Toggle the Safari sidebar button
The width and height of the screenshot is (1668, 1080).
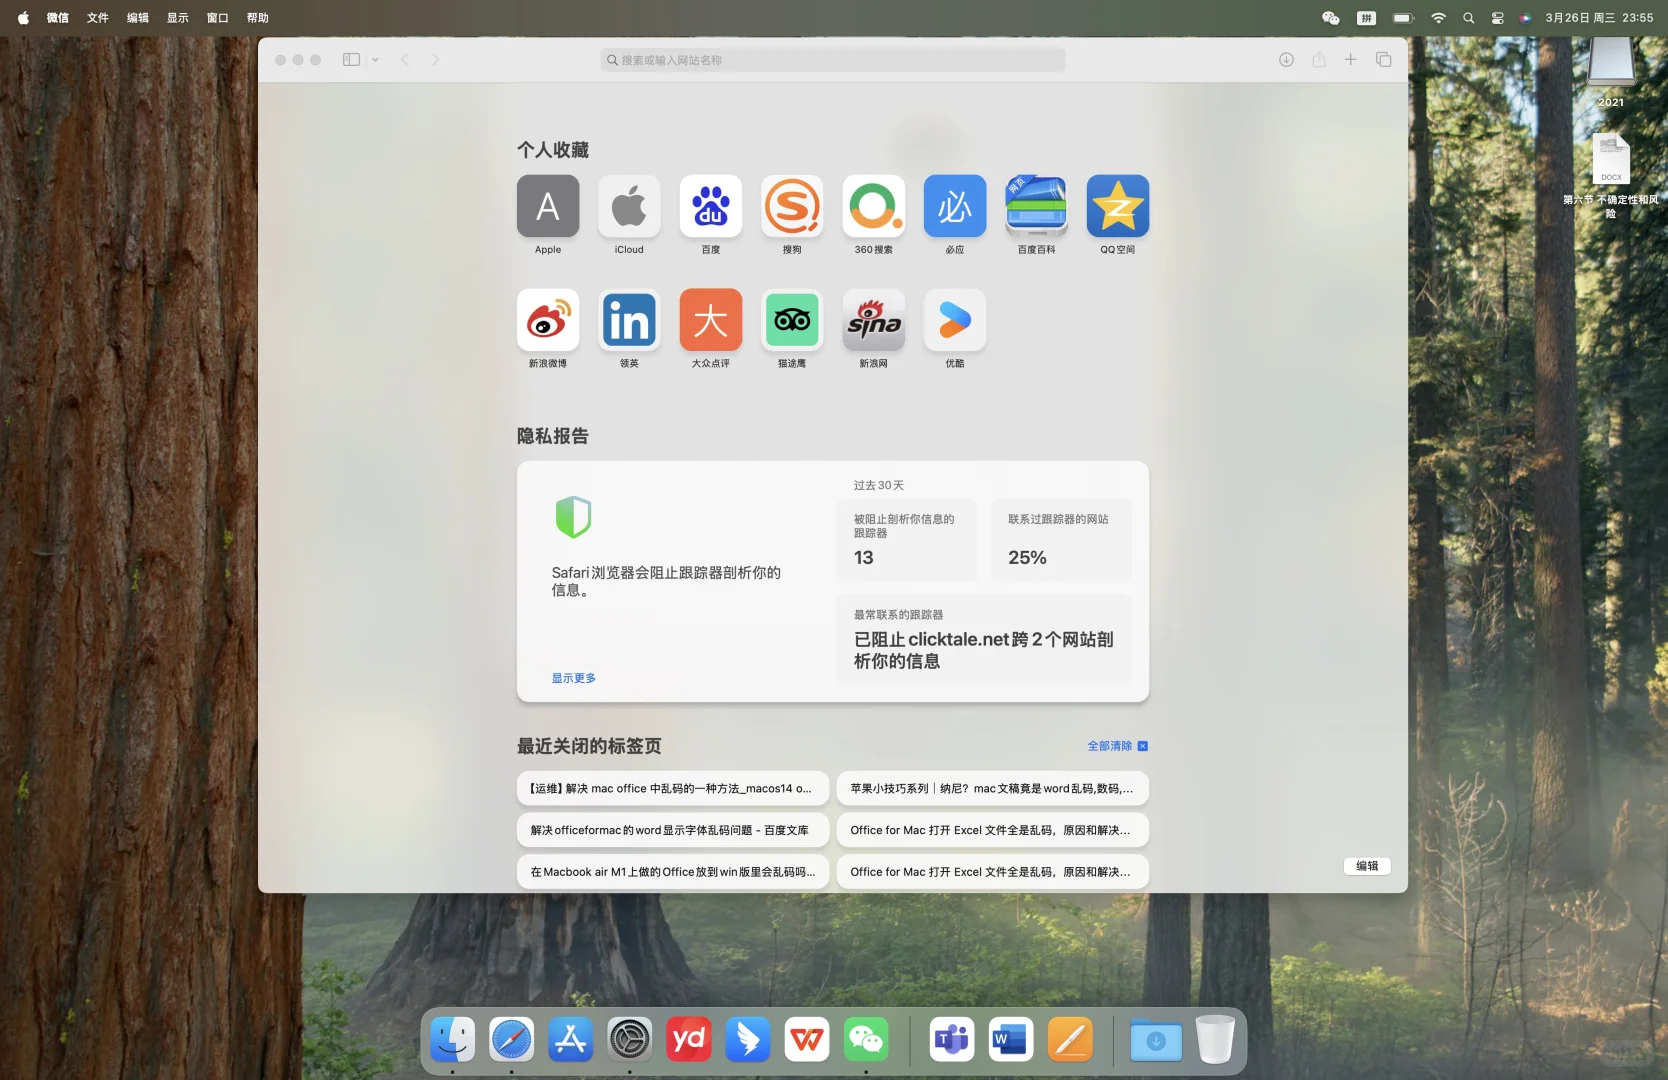pyautogui.click(x=351, y=60)
